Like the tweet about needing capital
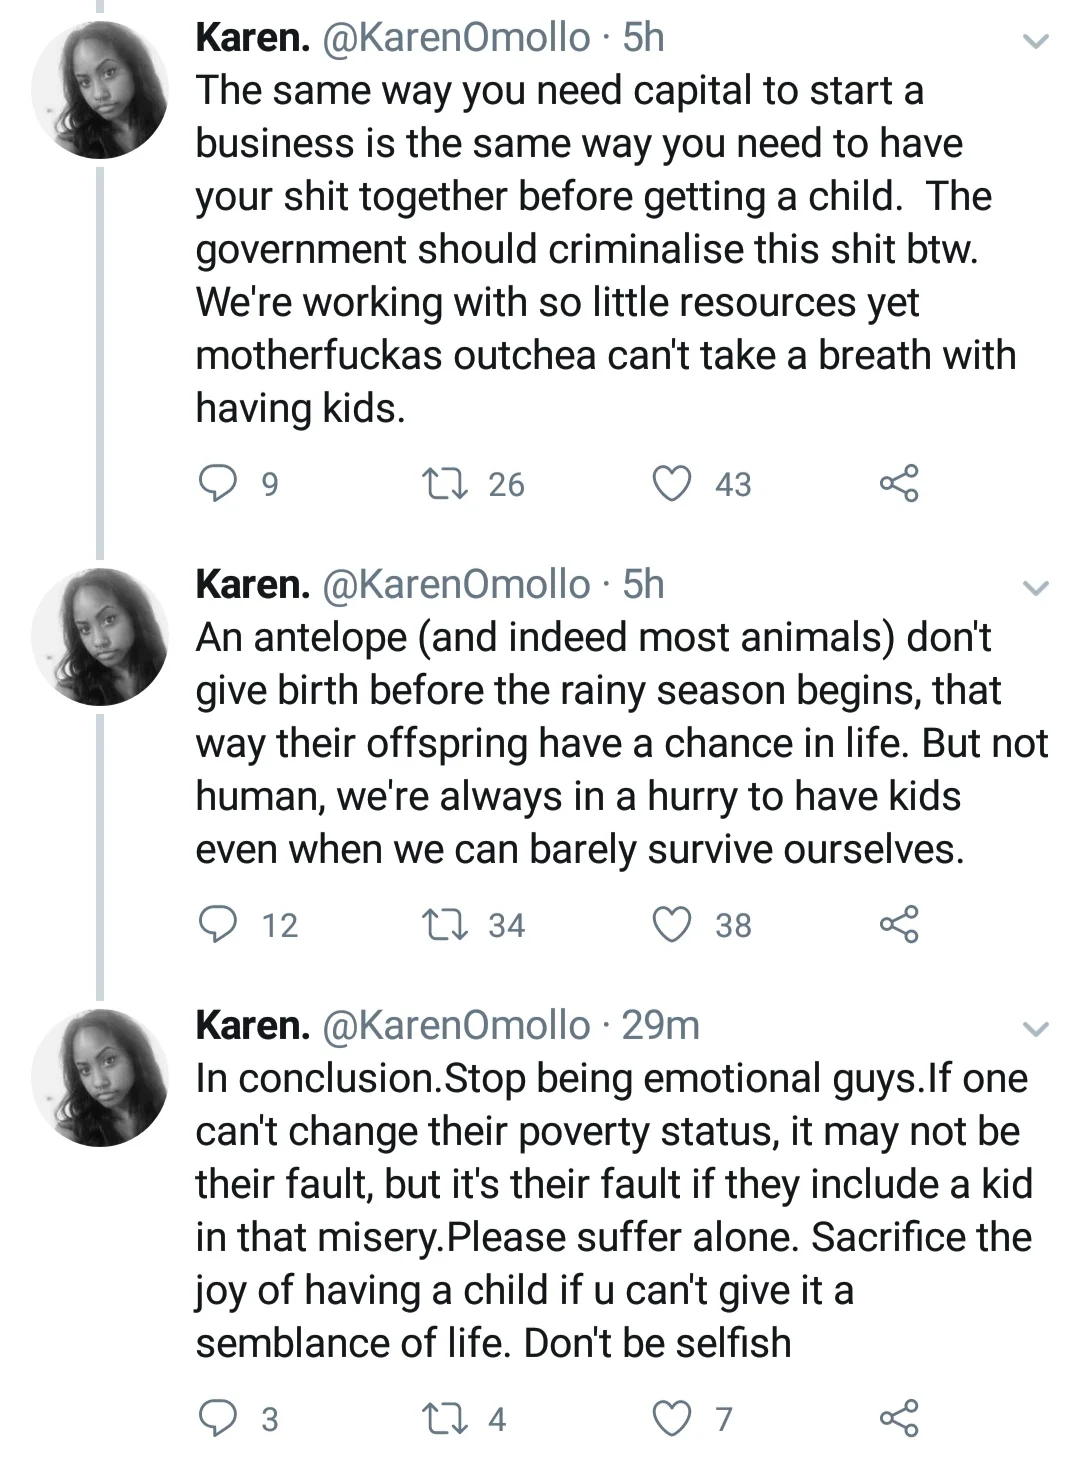Screen dimensions: 1080x1466 [672, 484]
